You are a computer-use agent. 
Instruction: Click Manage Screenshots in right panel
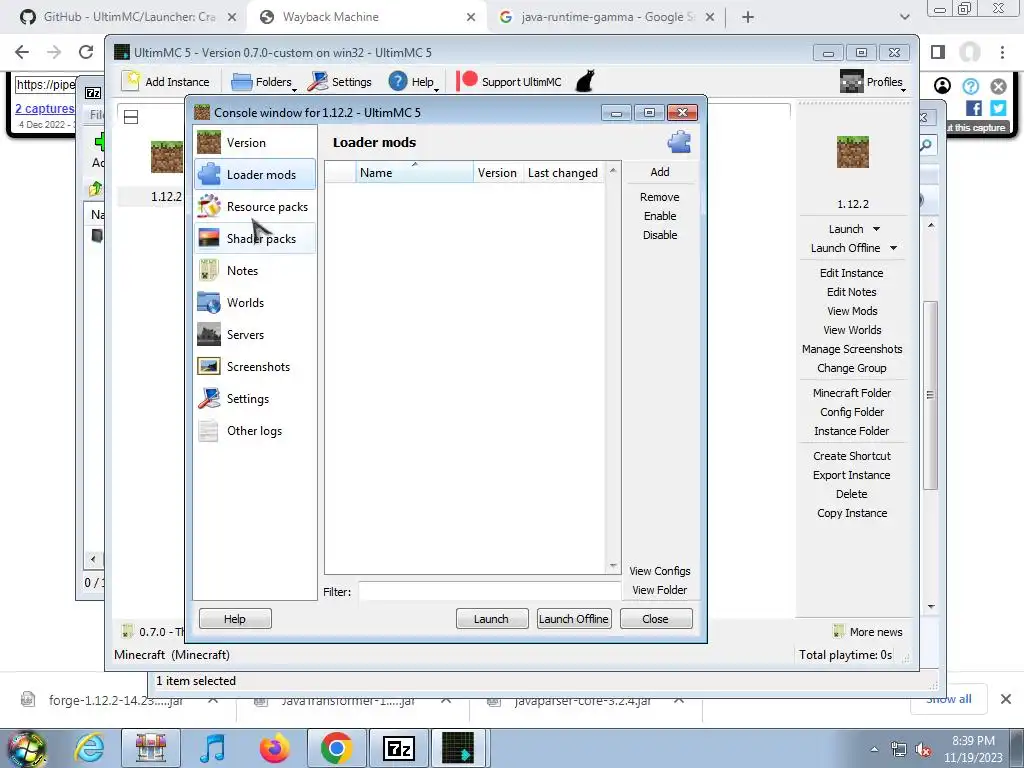(852, 349)
